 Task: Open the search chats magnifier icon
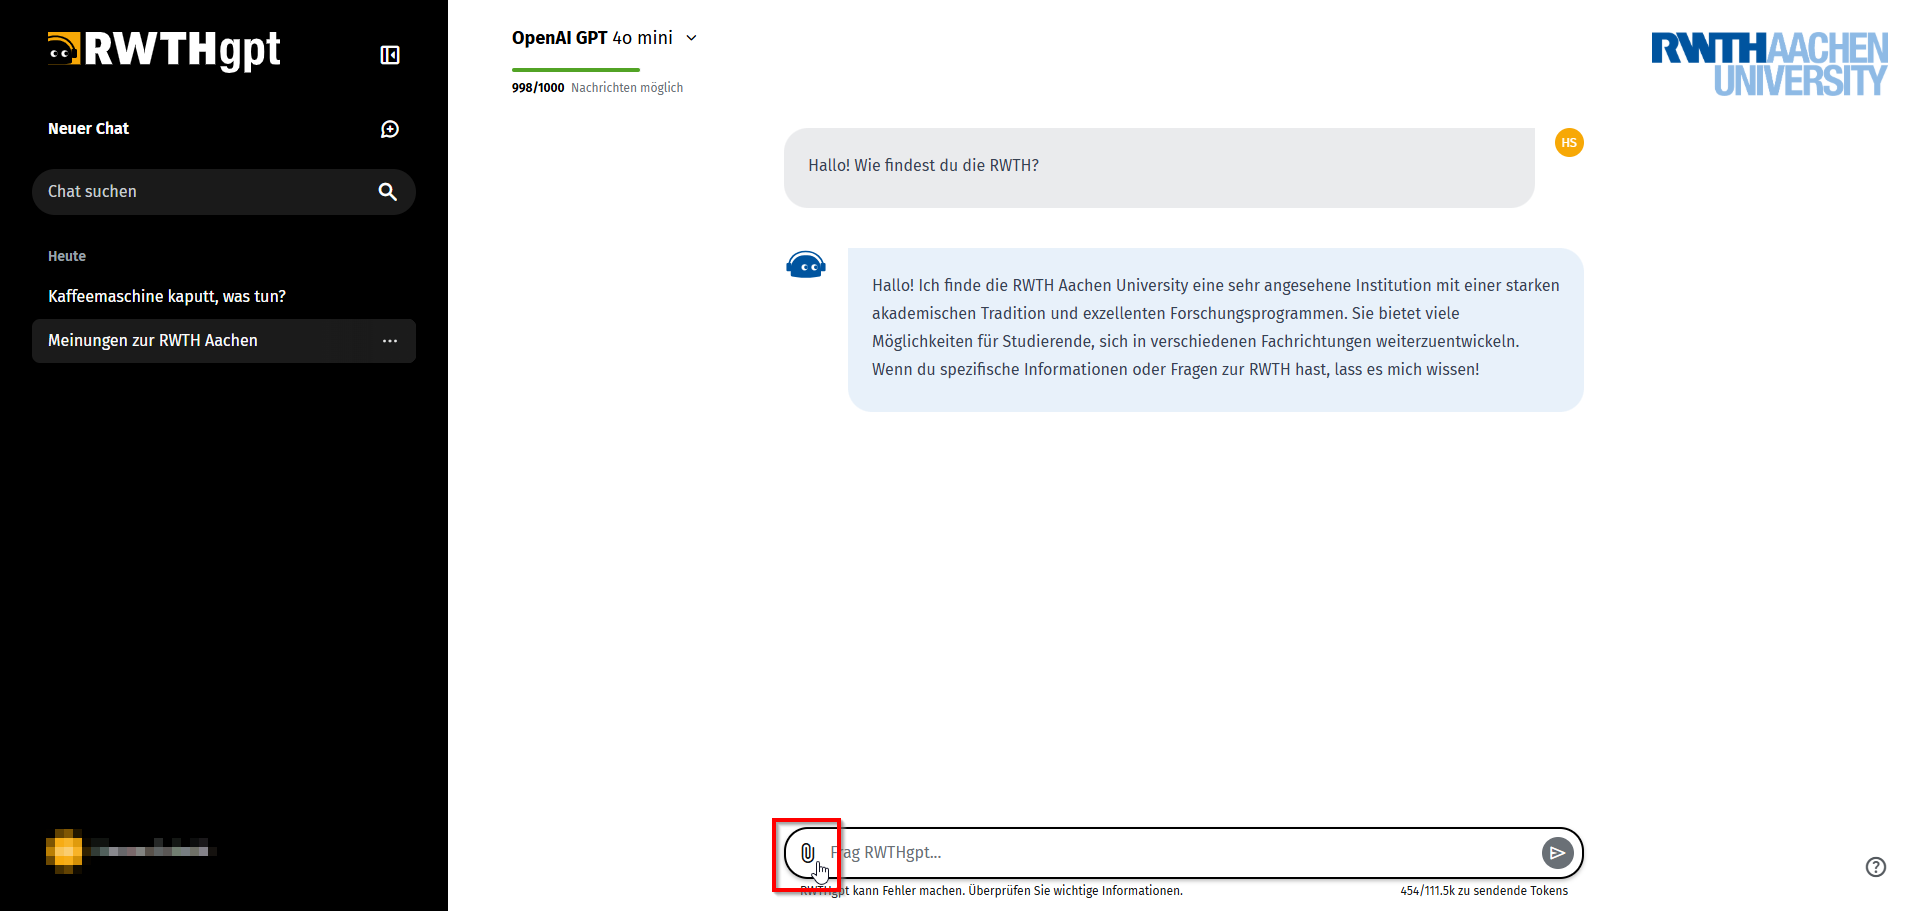point(388,191)
